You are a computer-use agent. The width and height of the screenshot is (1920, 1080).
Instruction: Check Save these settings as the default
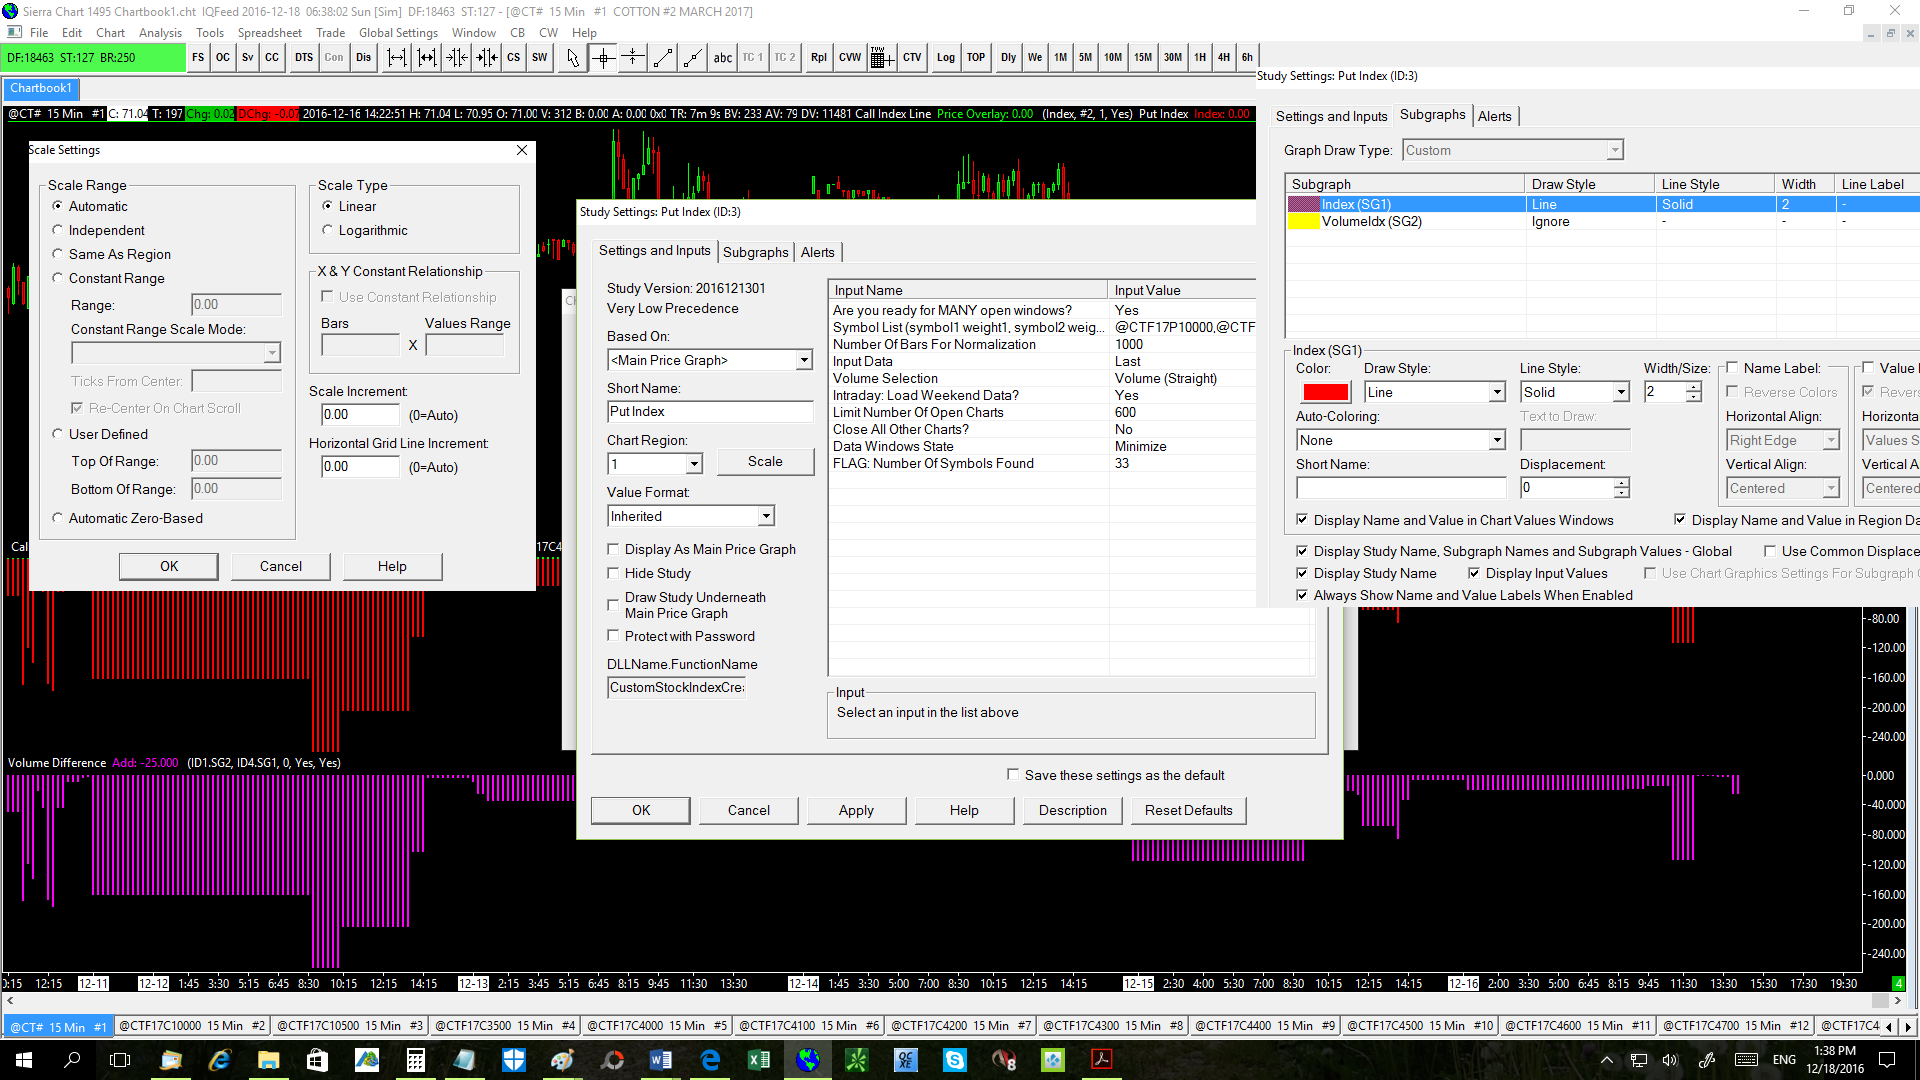[1013, 775]
